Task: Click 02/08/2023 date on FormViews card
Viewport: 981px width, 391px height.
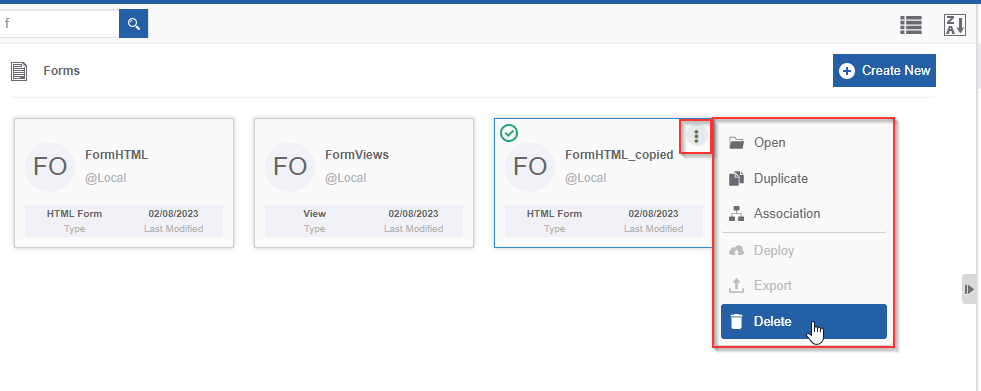Action: coord(414,213)
